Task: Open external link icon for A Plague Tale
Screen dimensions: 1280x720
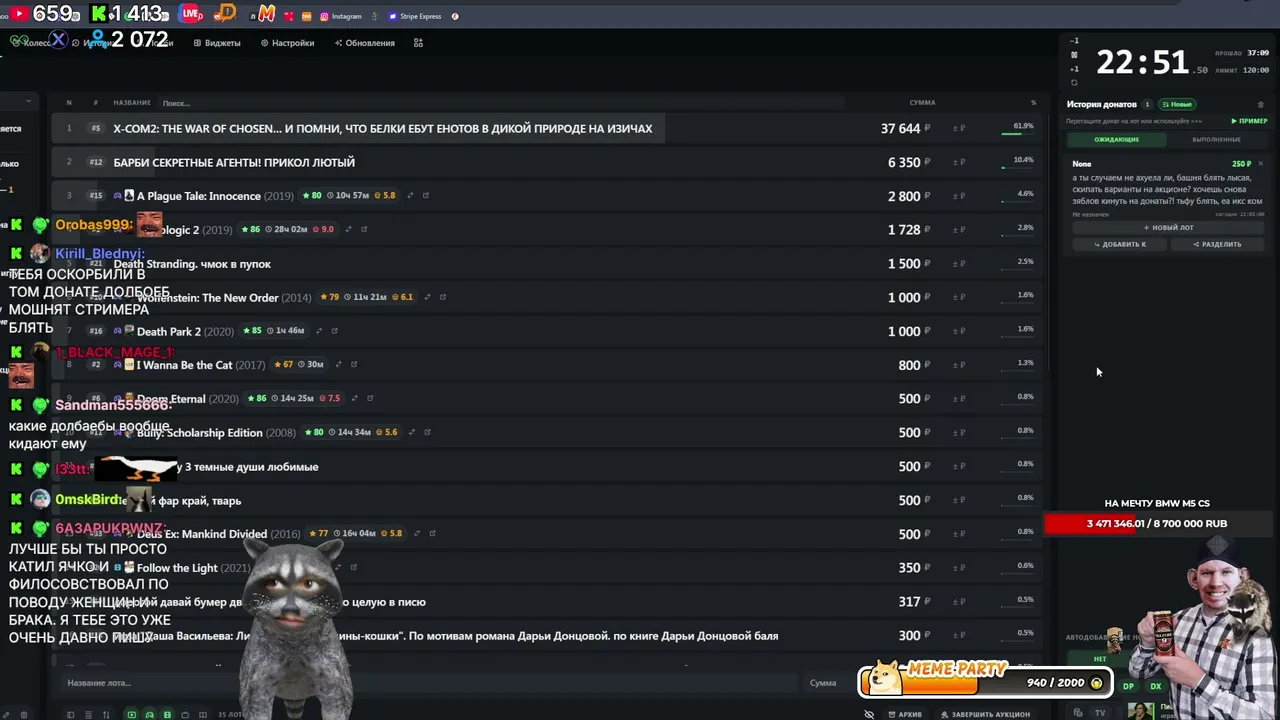Action: (x=425, y=196)
